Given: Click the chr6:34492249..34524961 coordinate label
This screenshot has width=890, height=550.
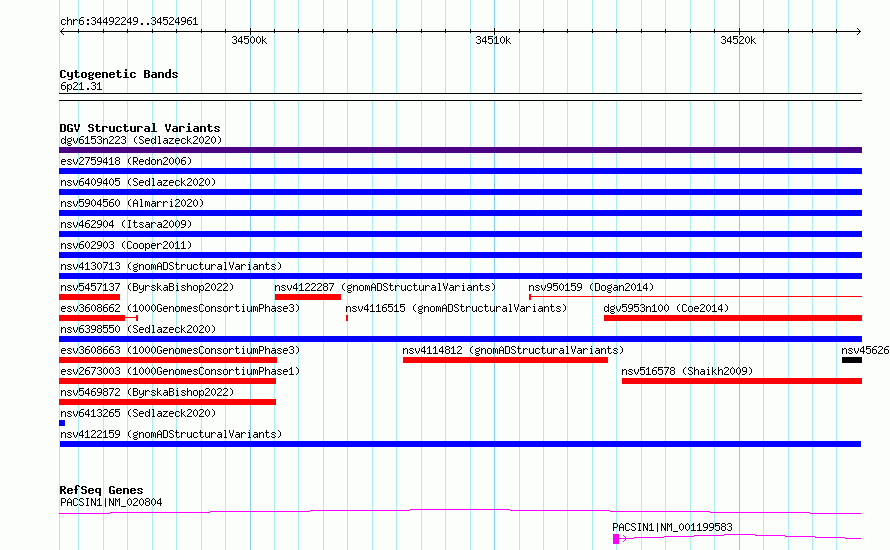Looking at the screenshot, I should click(129, 22).
